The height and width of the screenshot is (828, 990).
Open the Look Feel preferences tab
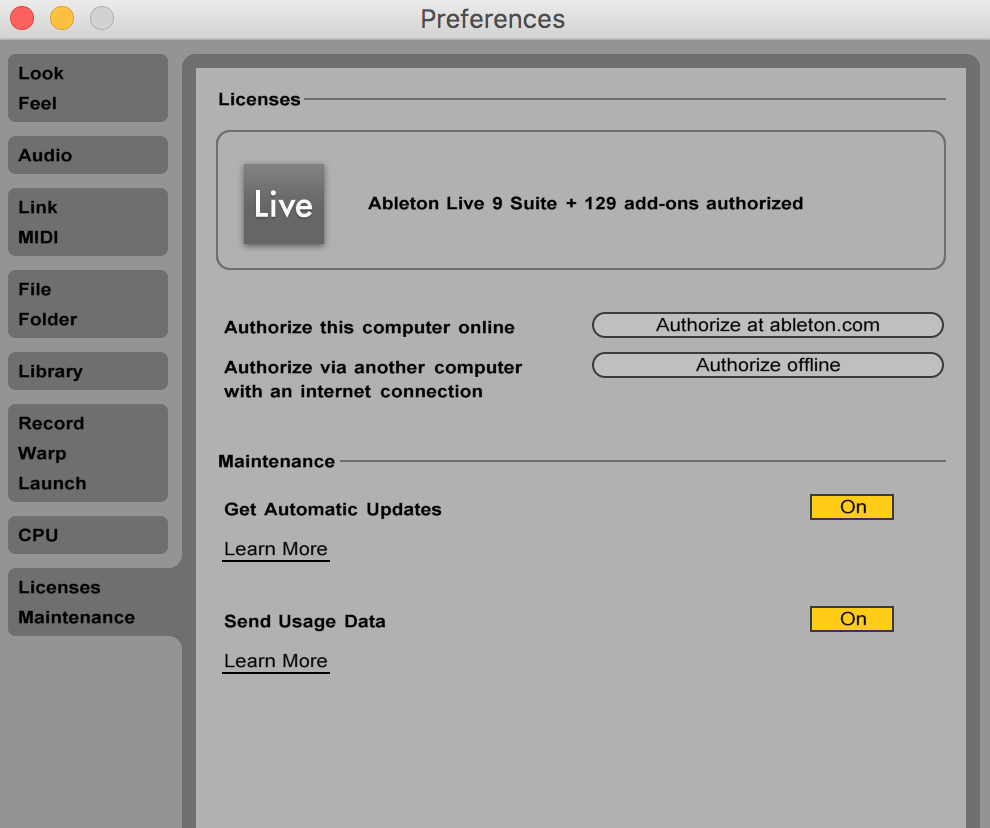tap(88, 88)
